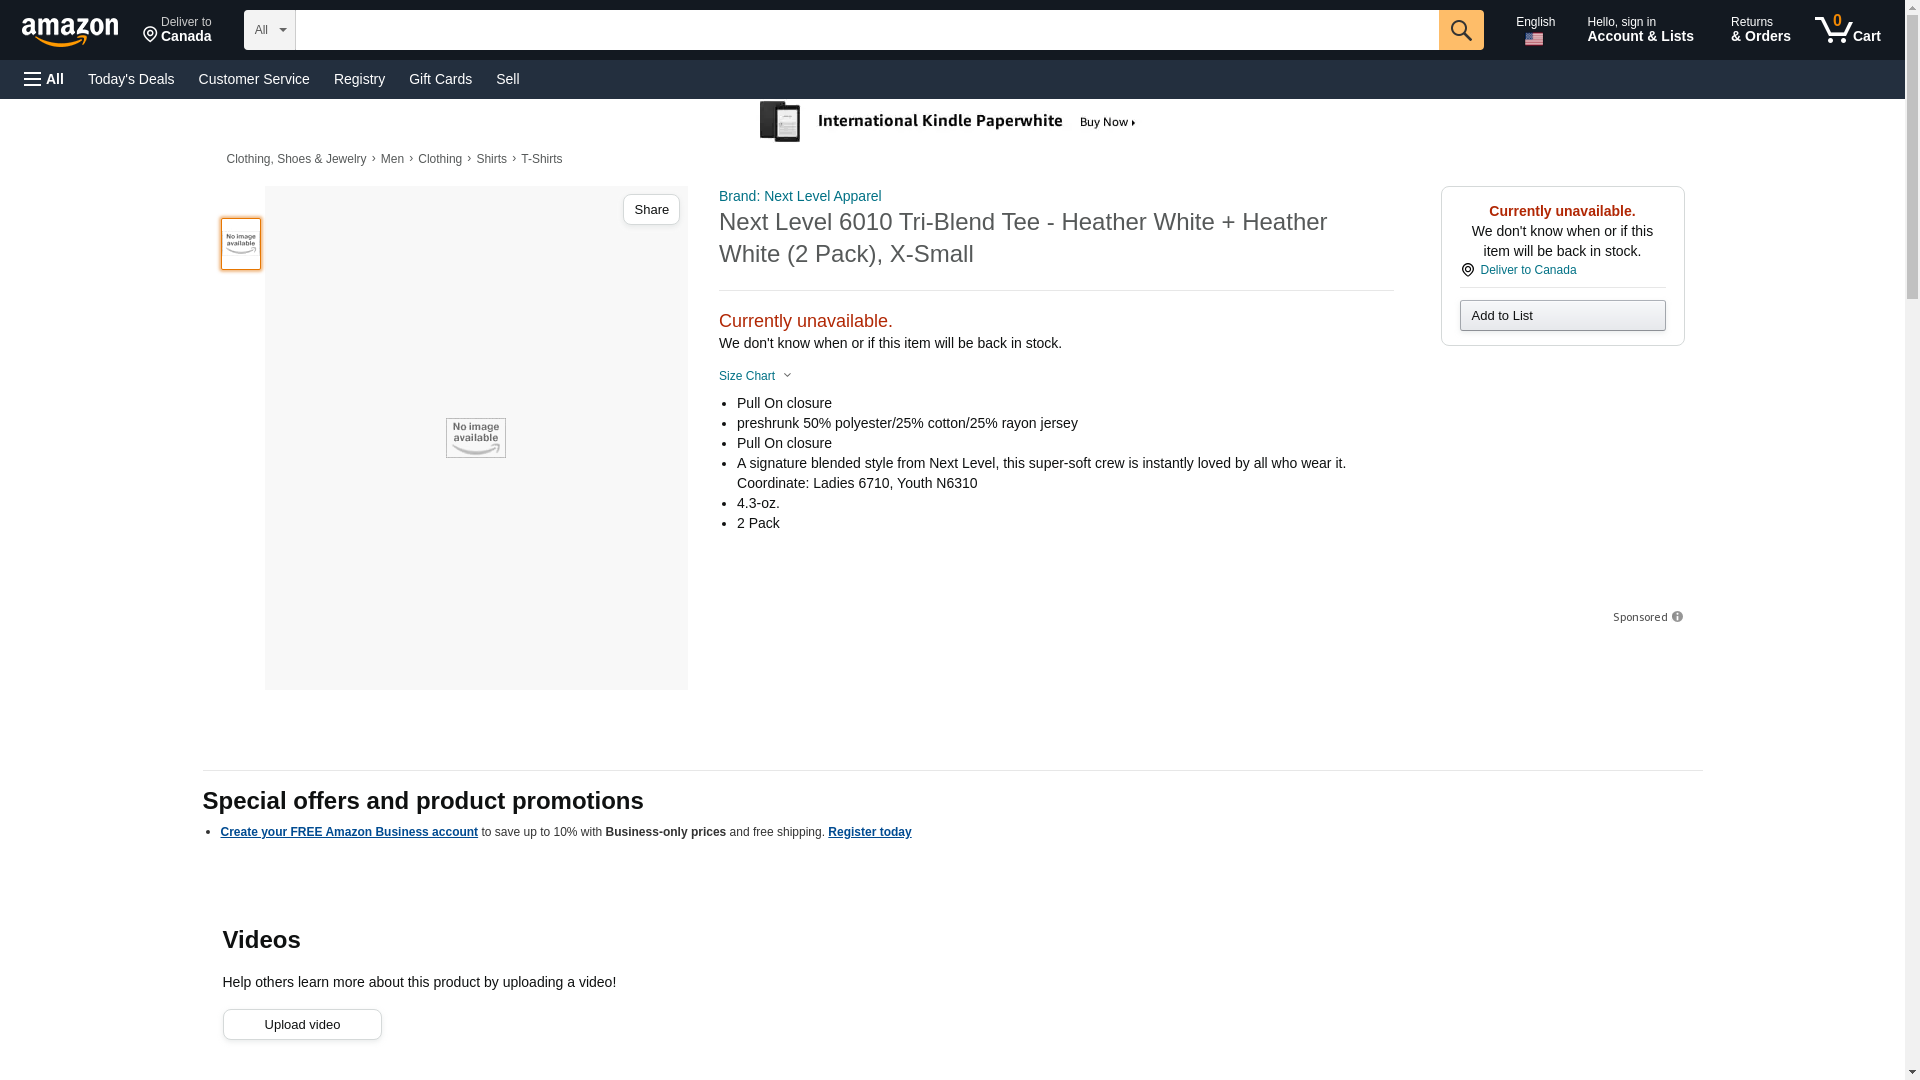Open the All hamburger menu

(x=44, y=79)
